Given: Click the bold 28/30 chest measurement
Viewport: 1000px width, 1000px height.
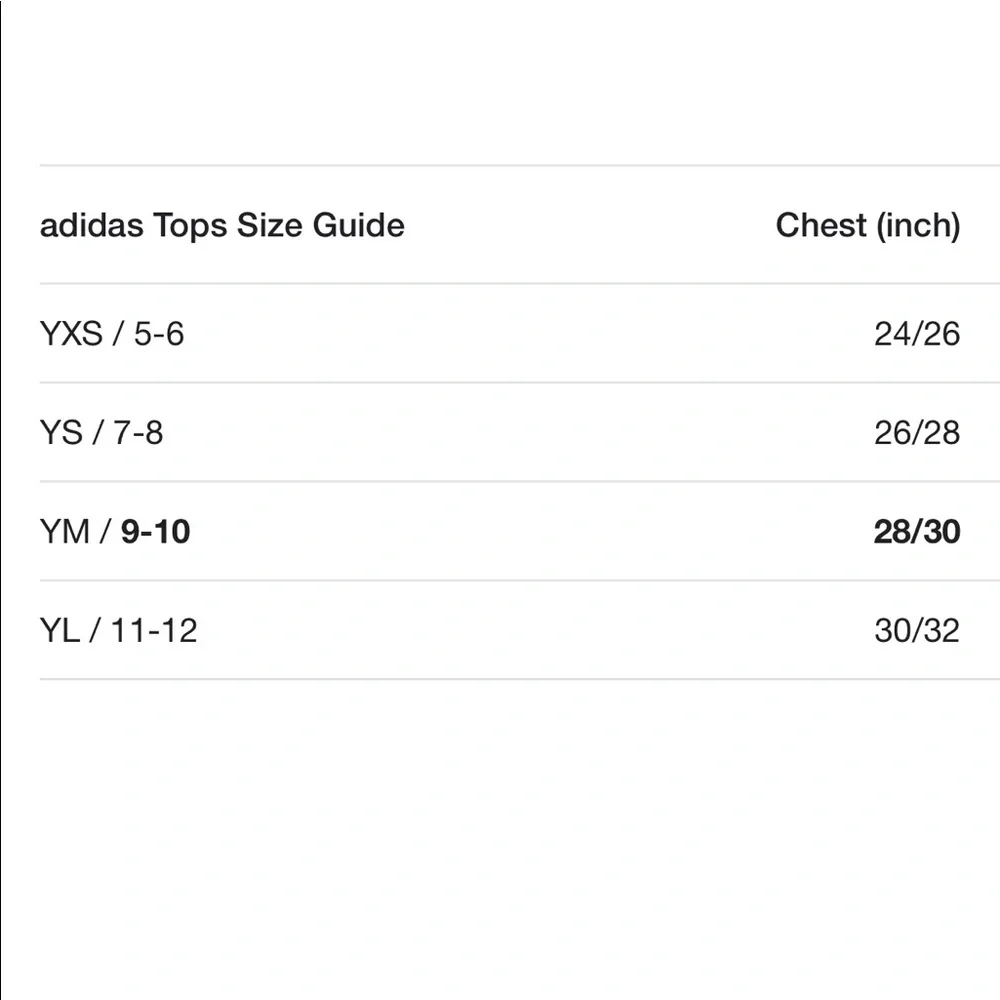Looking at the screenshot, I should 916,531.
